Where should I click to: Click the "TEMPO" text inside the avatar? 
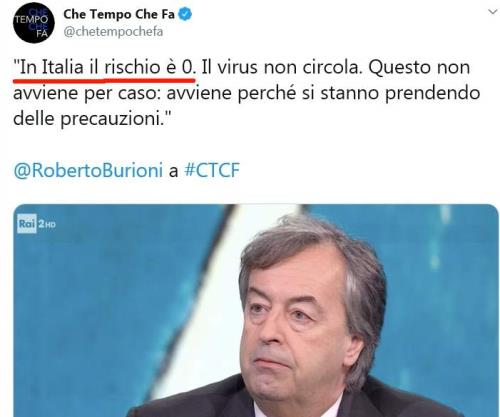point(32,19)
